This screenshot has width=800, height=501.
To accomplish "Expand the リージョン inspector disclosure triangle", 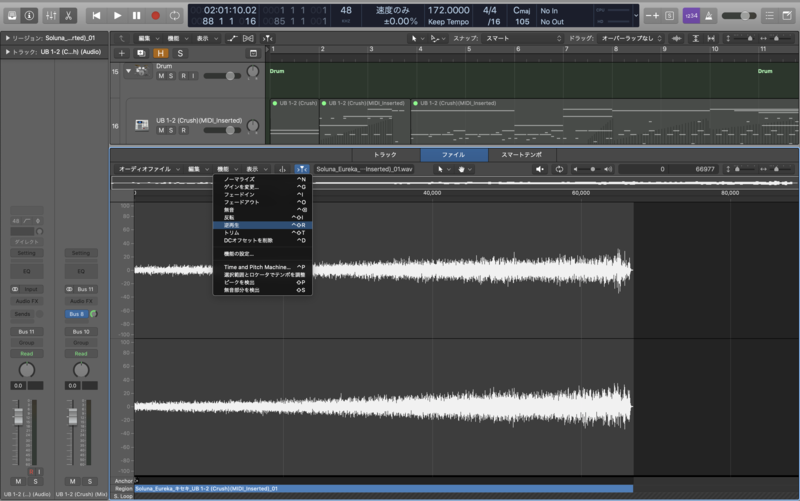I will (x=7, y=38).
